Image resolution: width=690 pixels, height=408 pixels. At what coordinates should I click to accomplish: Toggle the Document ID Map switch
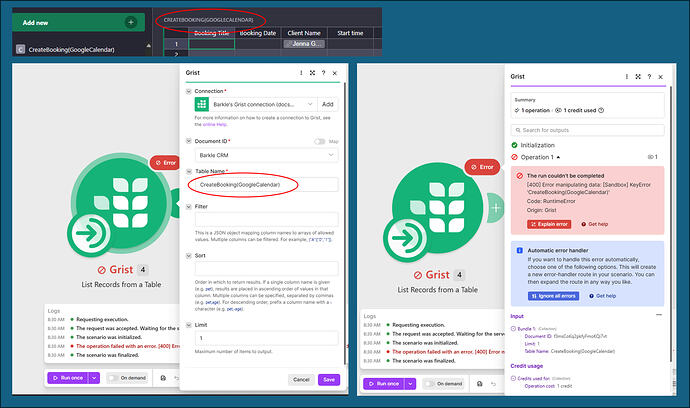[319, 141]
